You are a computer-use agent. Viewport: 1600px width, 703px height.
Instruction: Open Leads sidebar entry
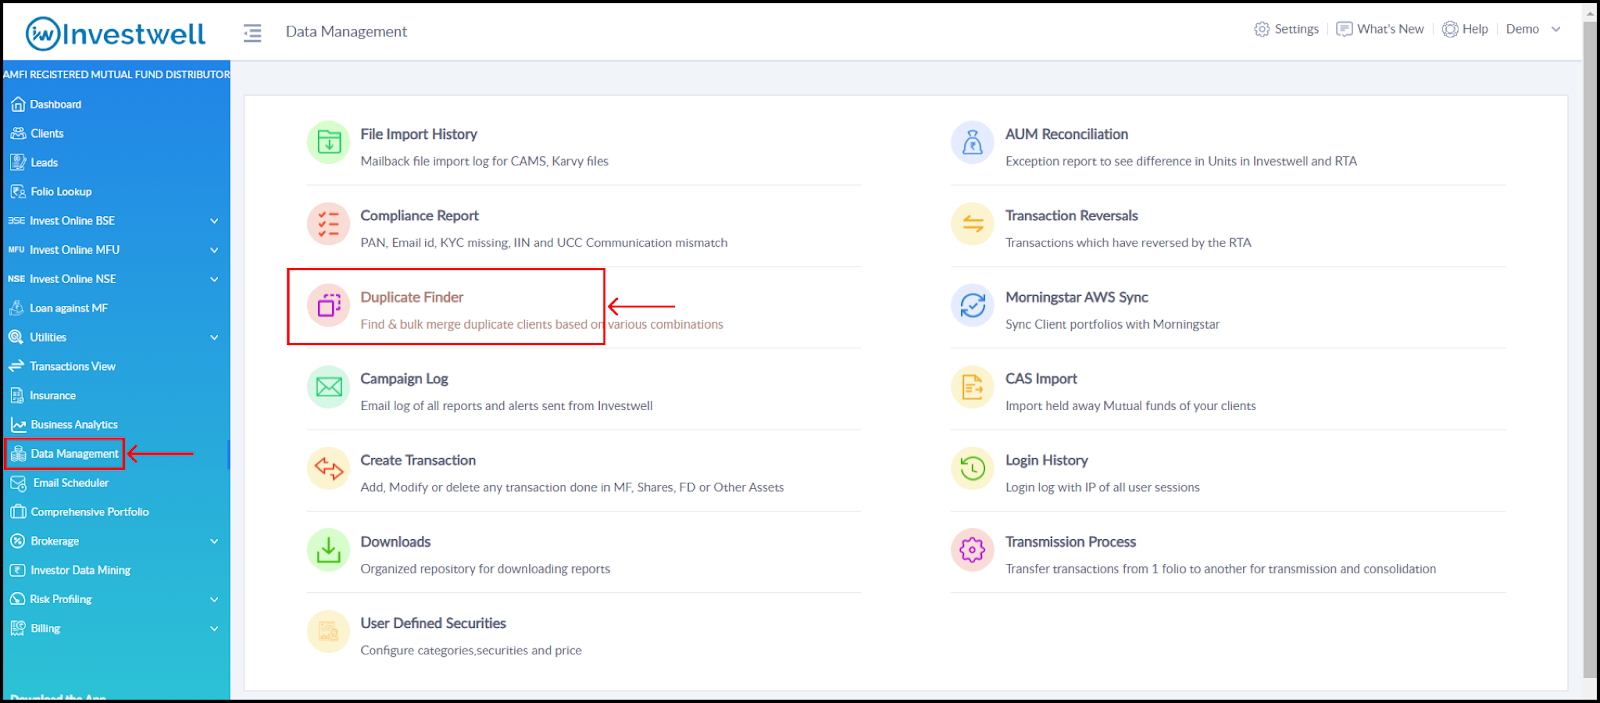coord(44,162)
